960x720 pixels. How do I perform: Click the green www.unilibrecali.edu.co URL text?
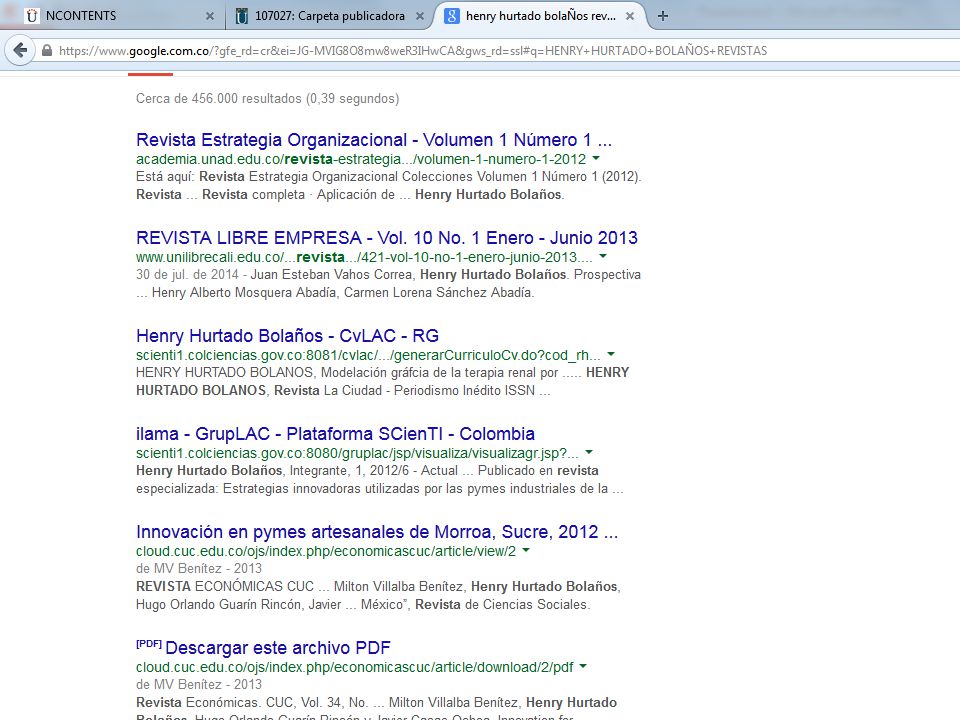[x=364, y=257]
